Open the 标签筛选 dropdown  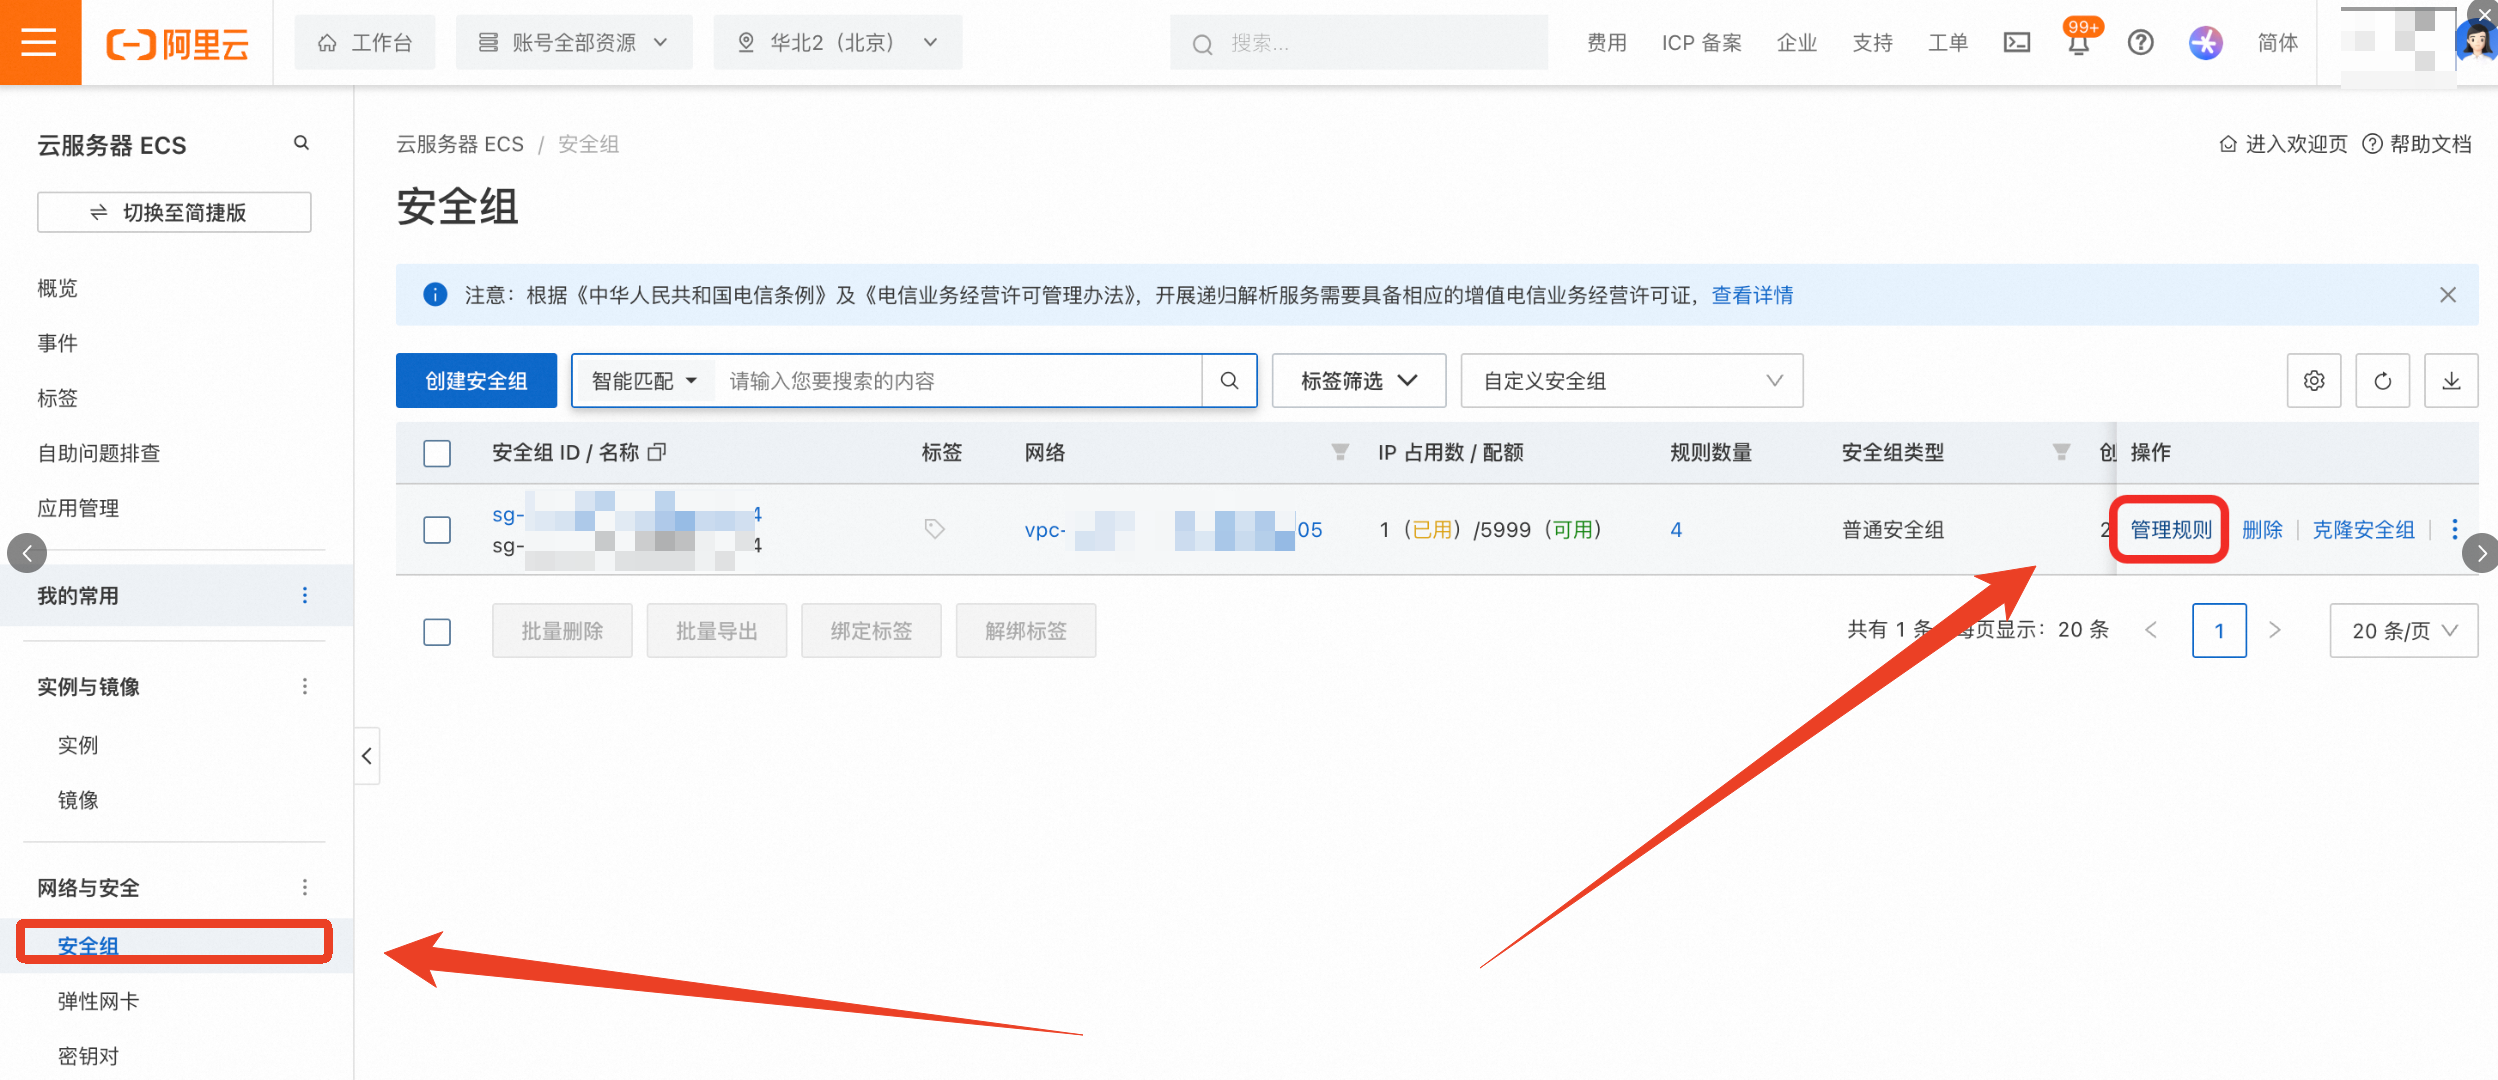[1358, 381]
